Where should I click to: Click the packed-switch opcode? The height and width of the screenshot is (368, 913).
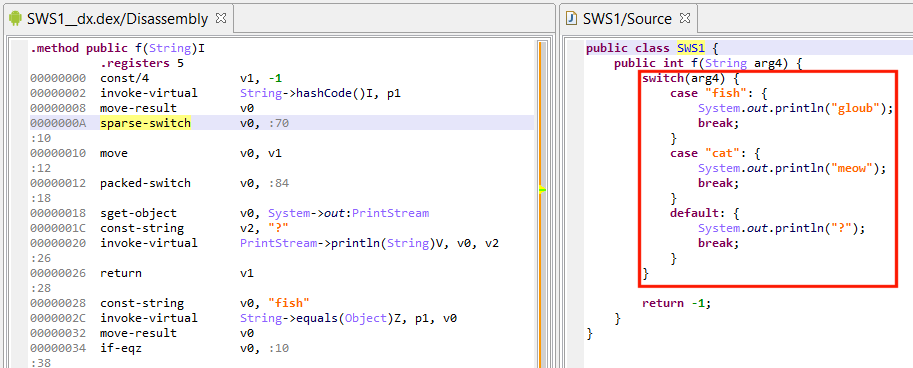(146, 183)
